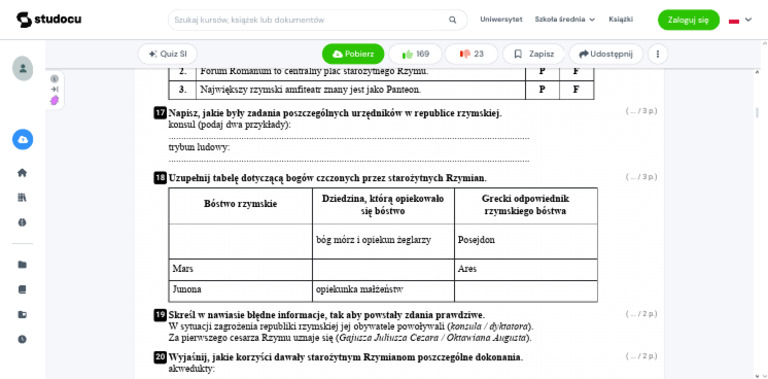Expand the Szkoła średnia dropdown
The image size is (768, 379).
click(x=565, y=20)
